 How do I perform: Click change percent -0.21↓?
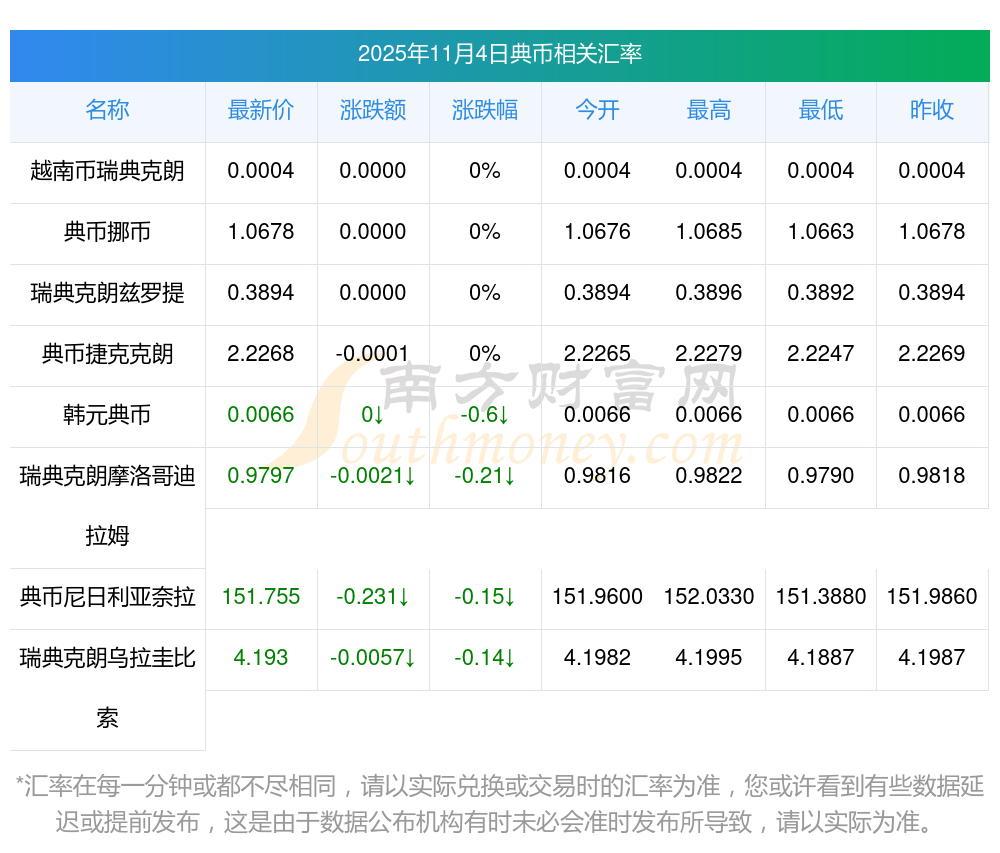(x=485, y=476)
